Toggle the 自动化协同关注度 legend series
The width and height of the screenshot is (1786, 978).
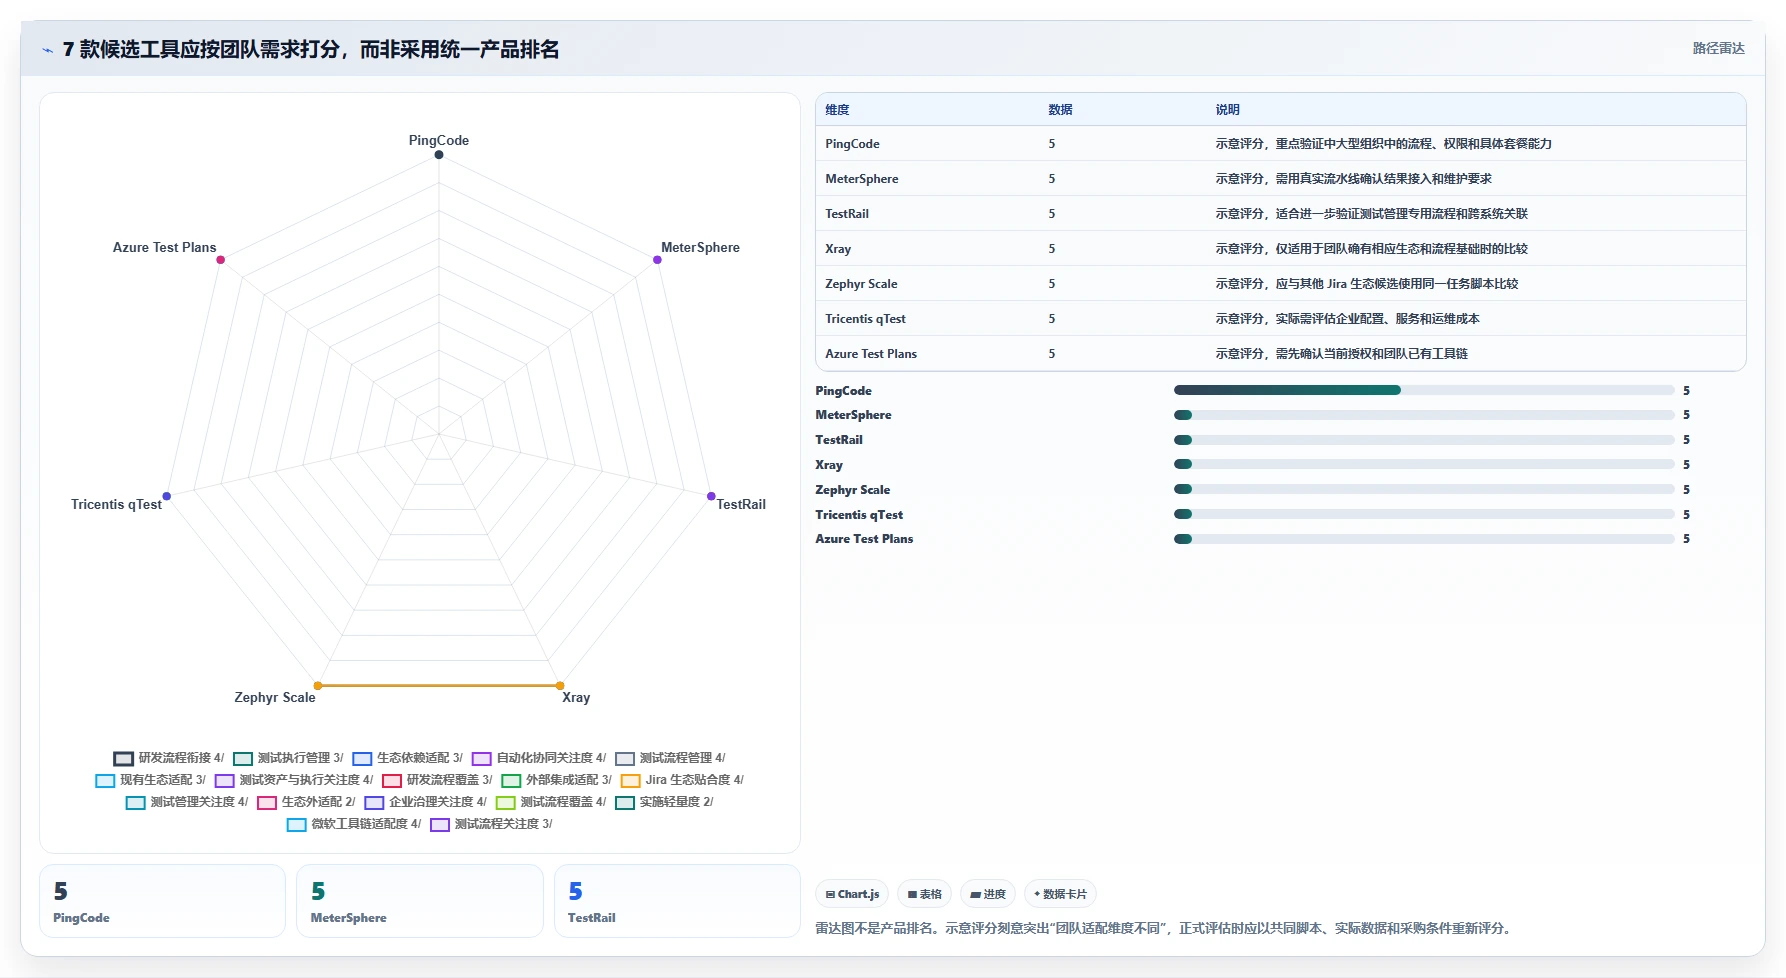point(539,758)
